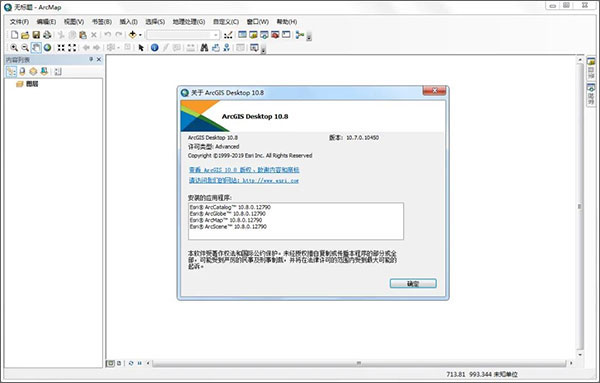
Task: Open the Insert (I) menu
Action: [x=129, y=22]
